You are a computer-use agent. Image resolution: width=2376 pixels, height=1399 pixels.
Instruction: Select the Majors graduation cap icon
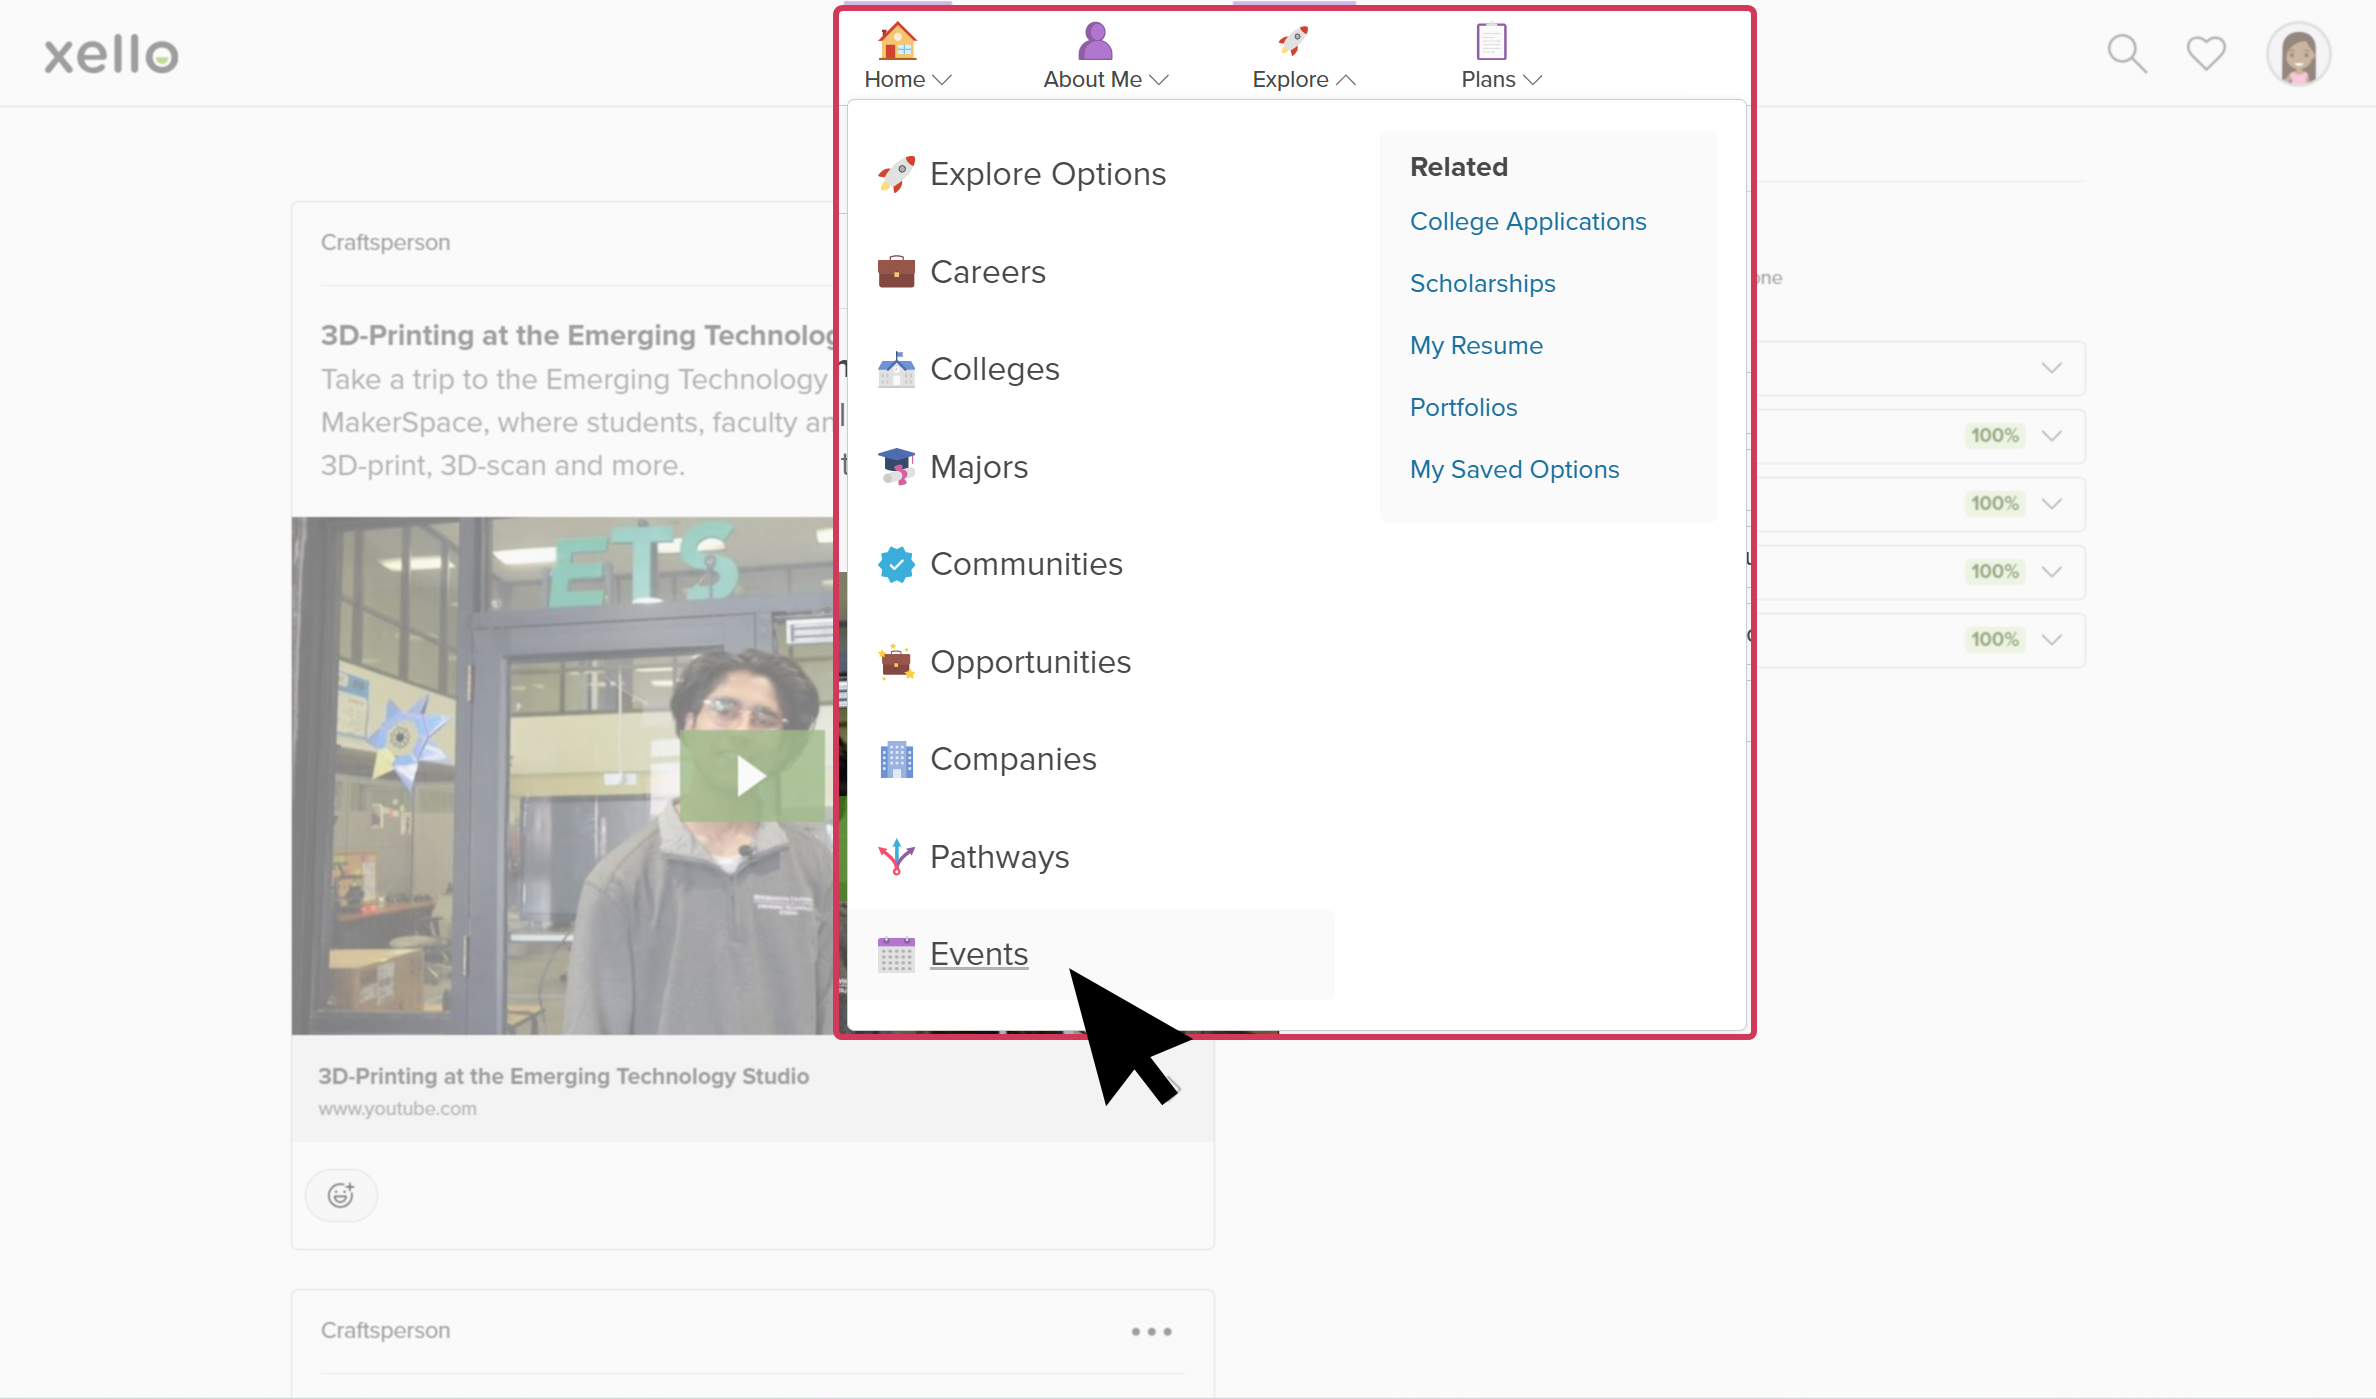pyautogui.click(x=896, y=466)
